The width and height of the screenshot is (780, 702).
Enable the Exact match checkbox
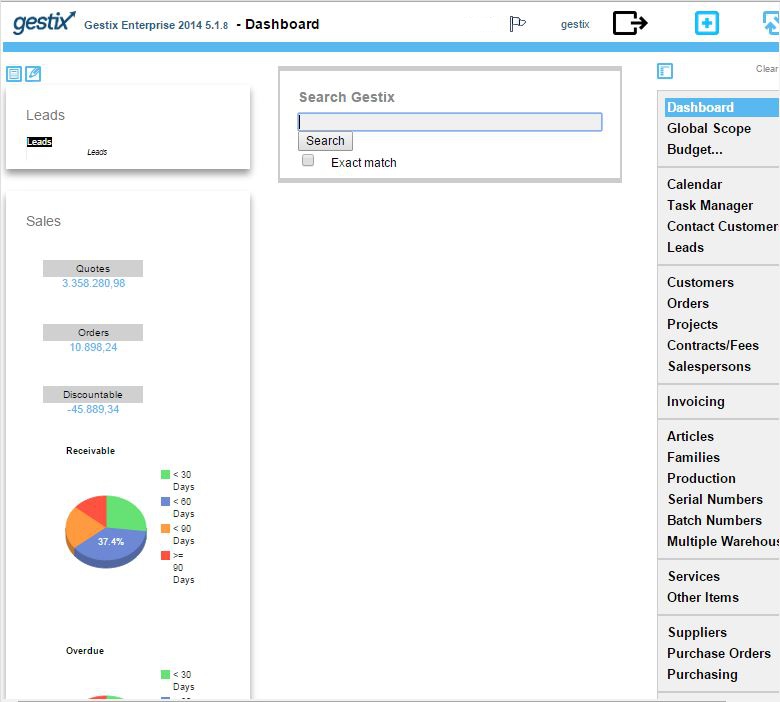tap(308, 160)
